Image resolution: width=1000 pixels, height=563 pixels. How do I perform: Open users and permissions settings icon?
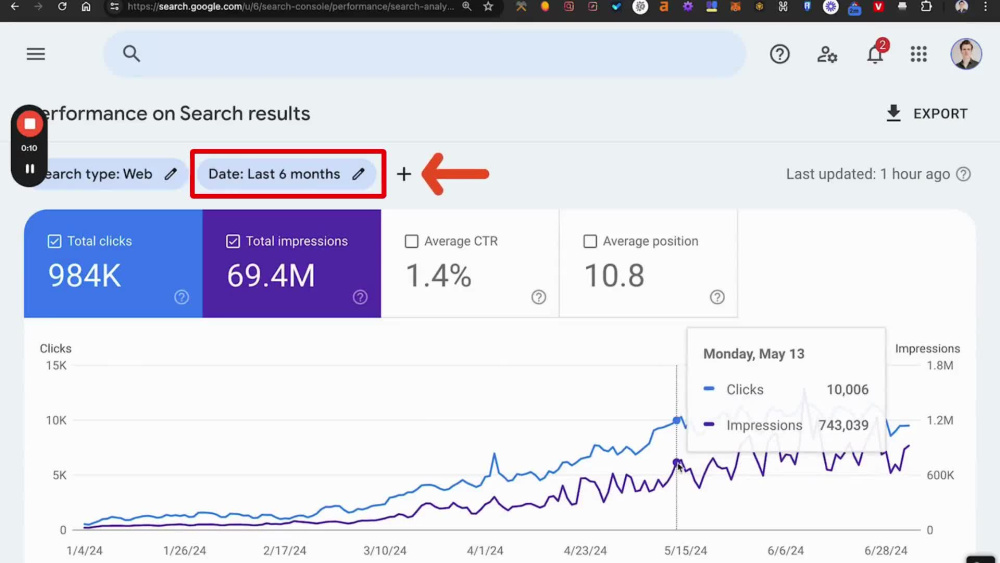(x=827, y=54)
